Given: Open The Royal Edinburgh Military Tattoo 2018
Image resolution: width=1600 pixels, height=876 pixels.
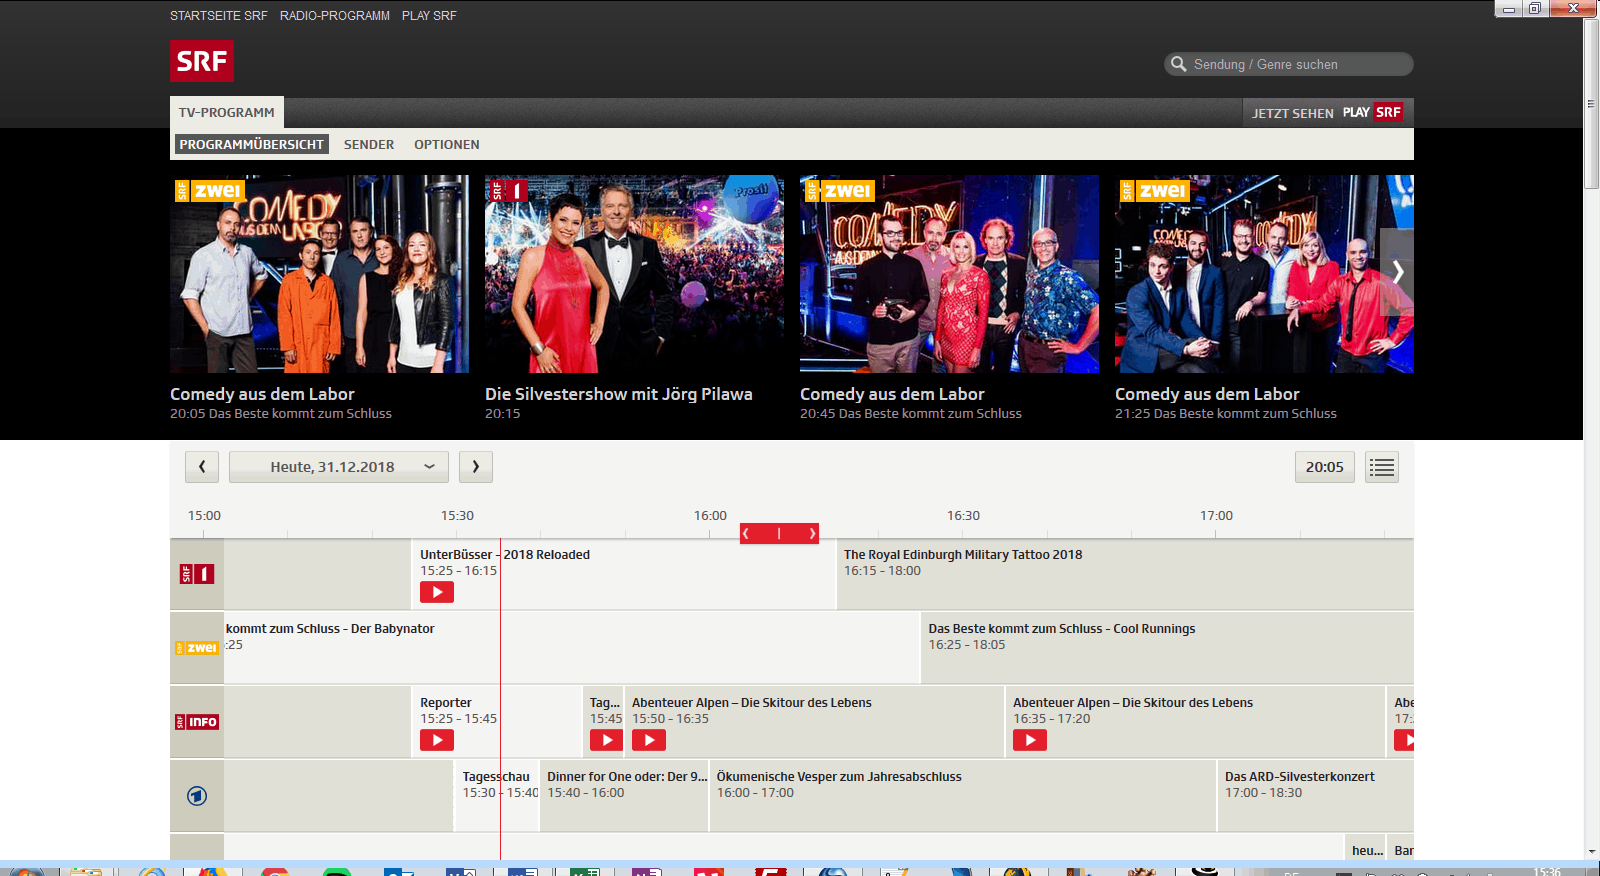Looking at the screenshot, I should [x=963, y=555].
